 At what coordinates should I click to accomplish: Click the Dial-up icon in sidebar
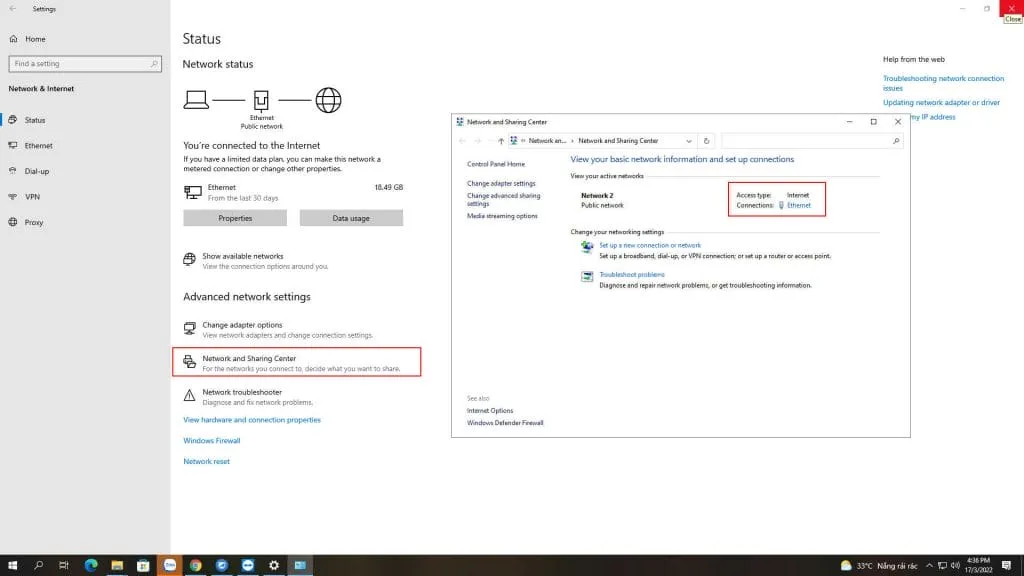(13, 171)
